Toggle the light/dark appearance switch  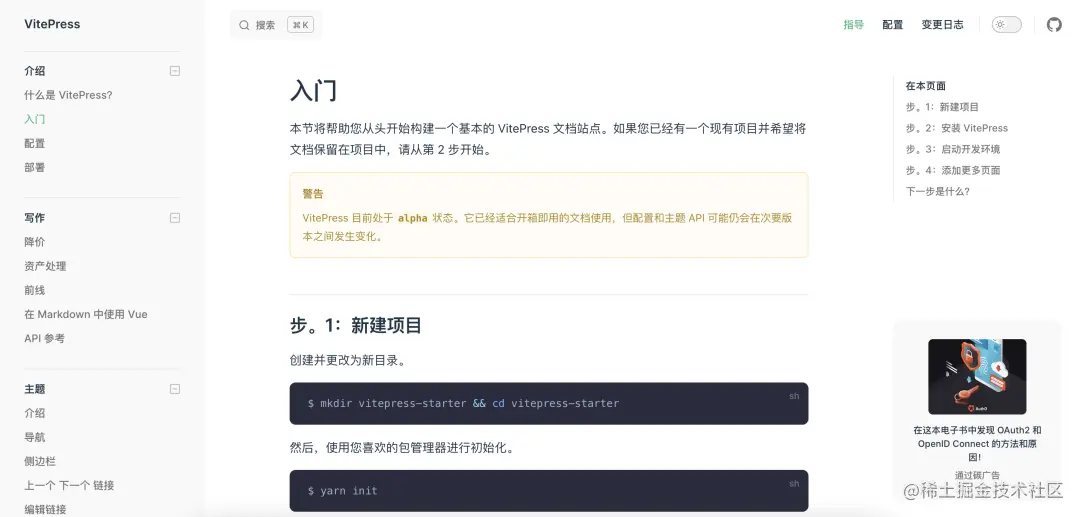(x=1006, y=25)
